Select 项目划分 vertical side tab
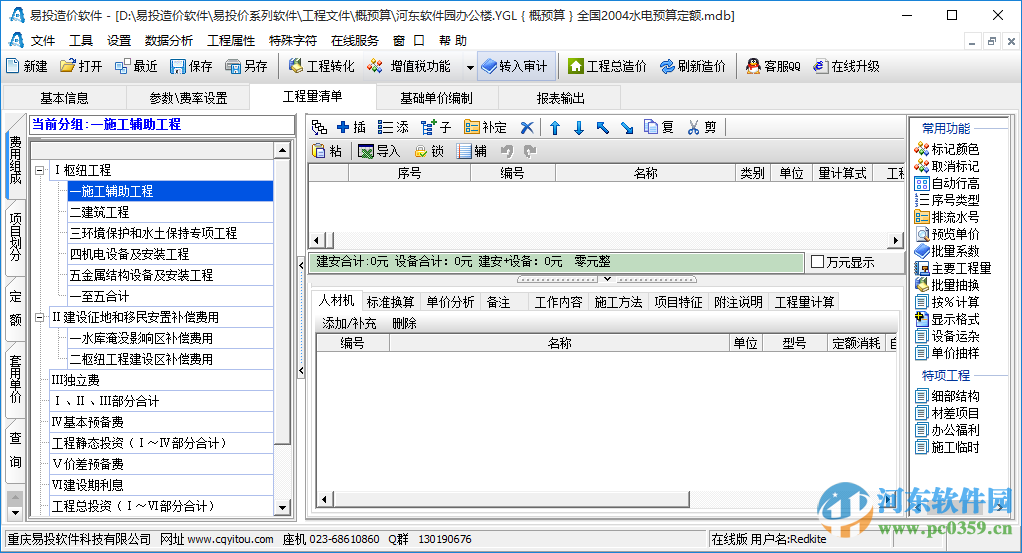Viewport: 1022px width, 553px height. pos(16,237)
